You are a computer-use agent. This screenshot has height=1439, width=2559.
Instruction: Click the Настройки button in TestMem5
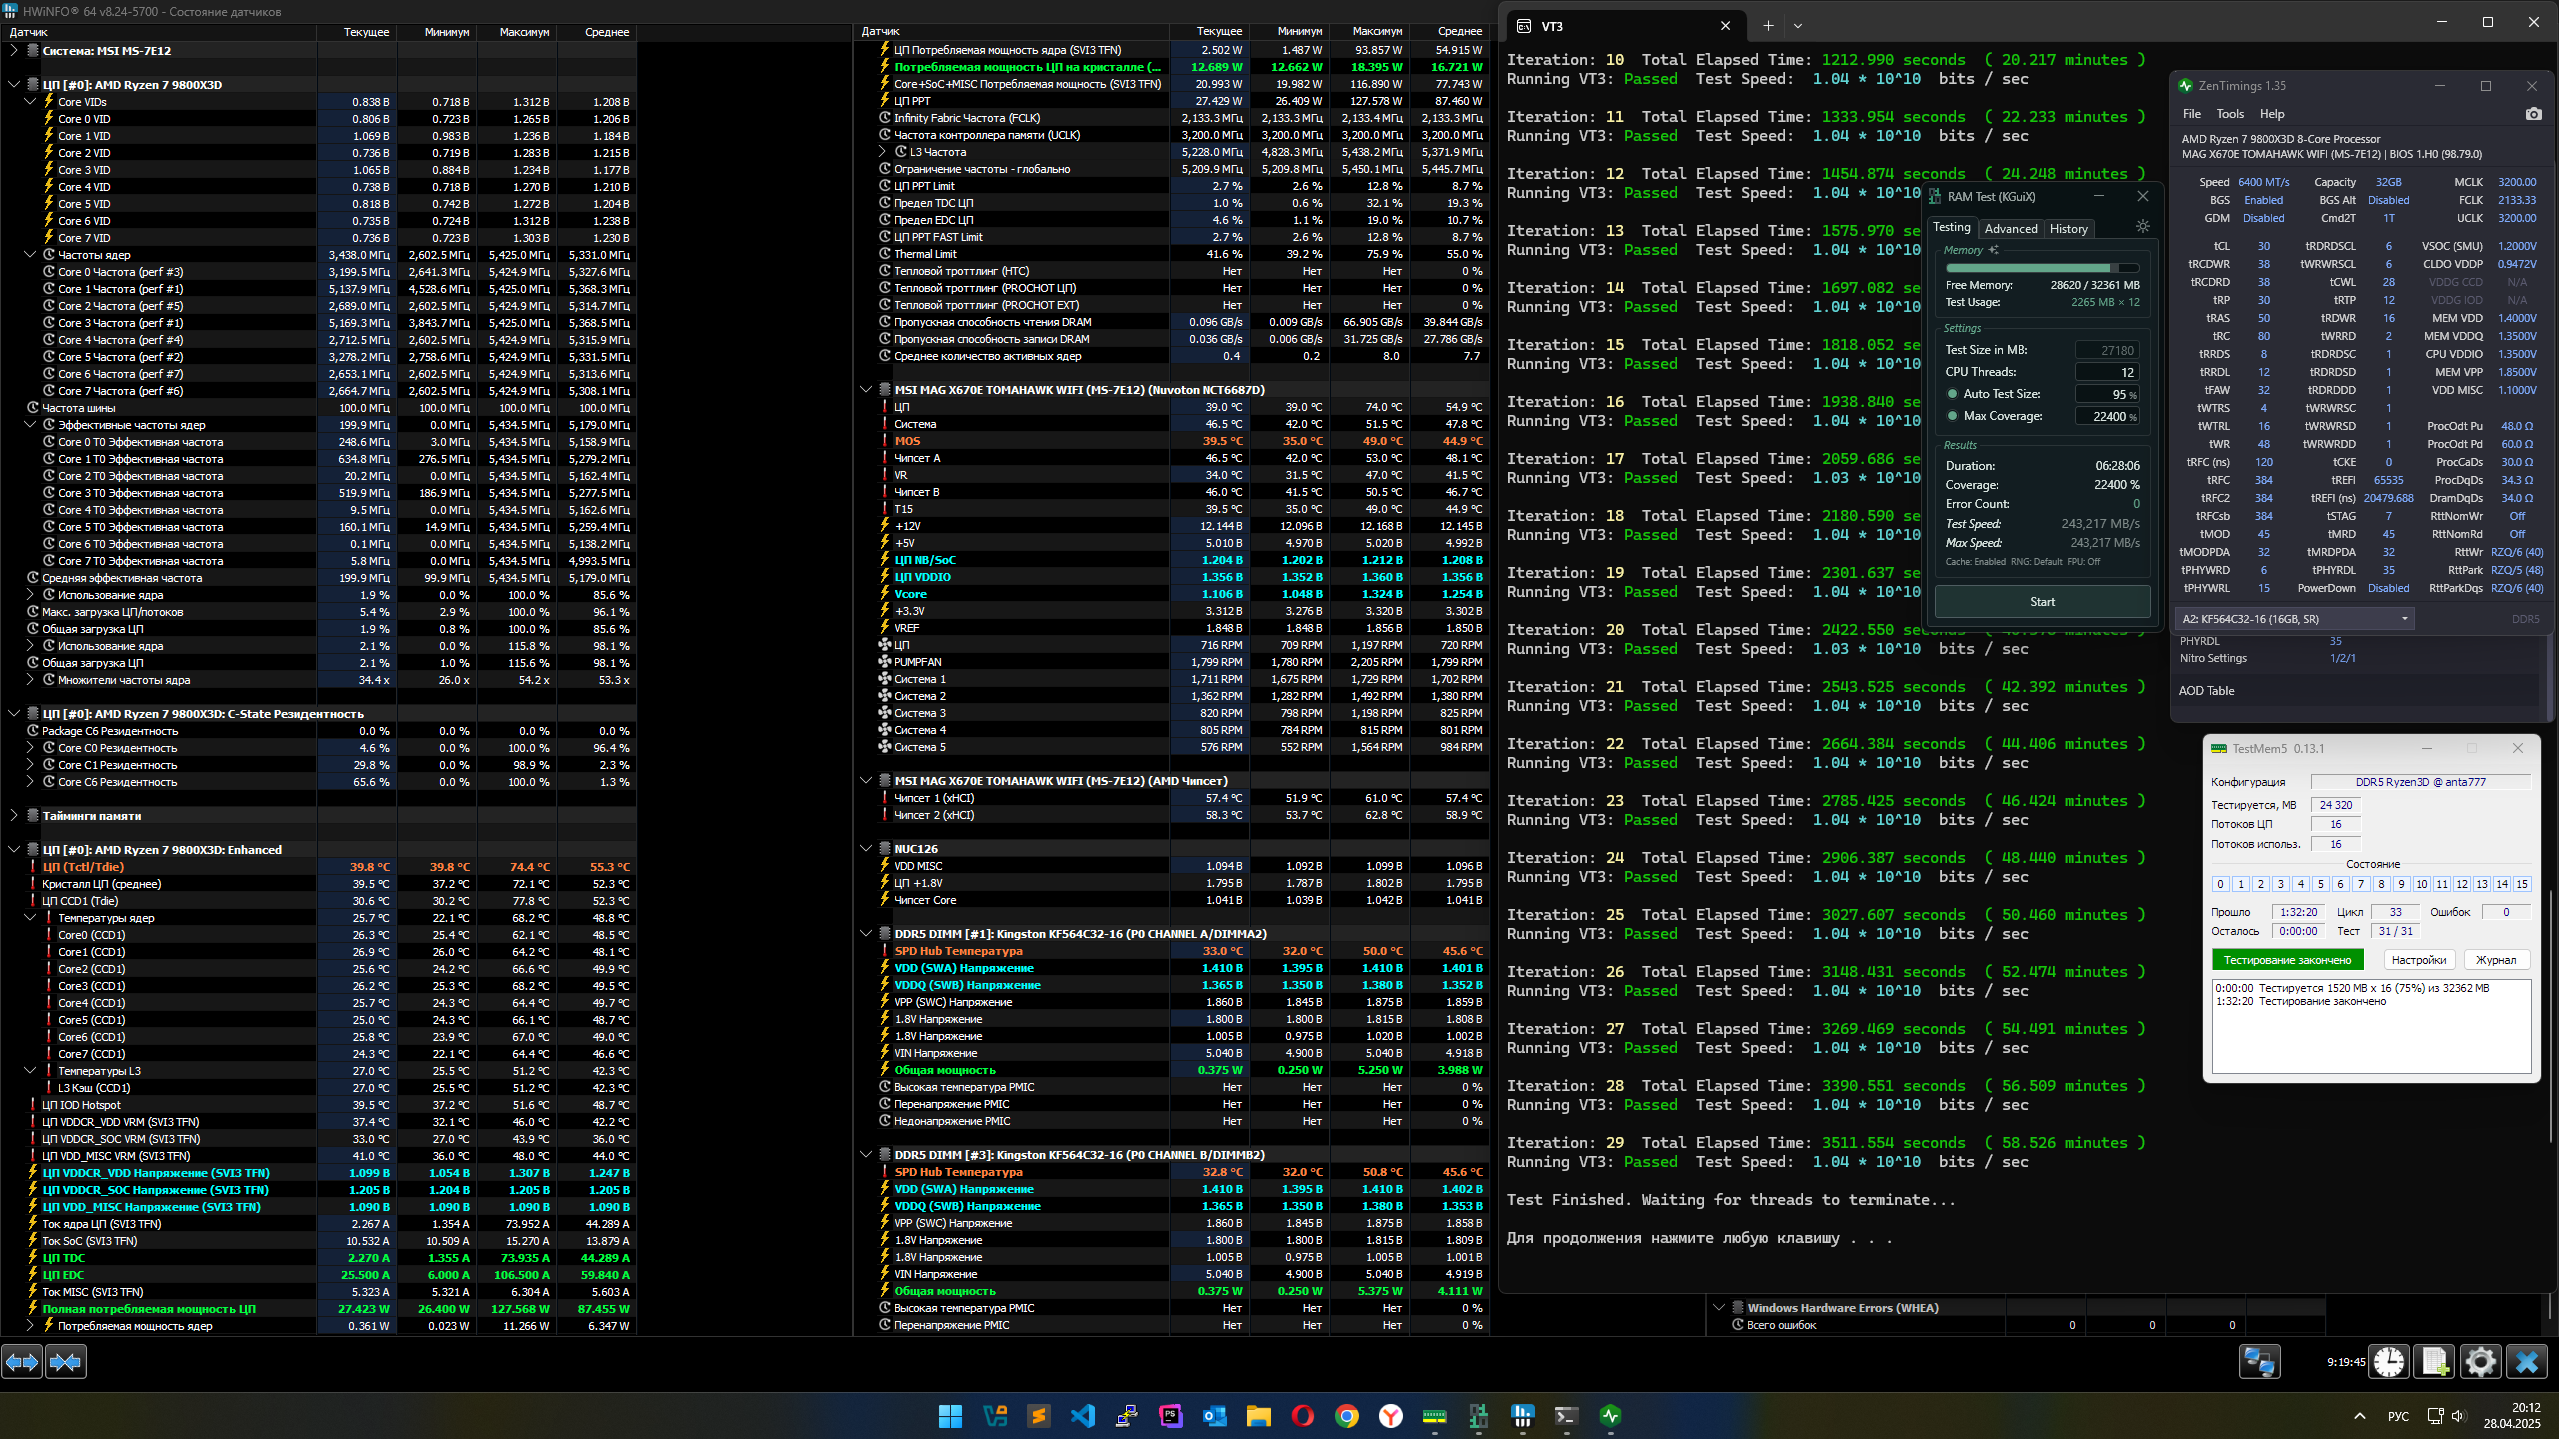pyautogui.click(x=2418, y=960)
